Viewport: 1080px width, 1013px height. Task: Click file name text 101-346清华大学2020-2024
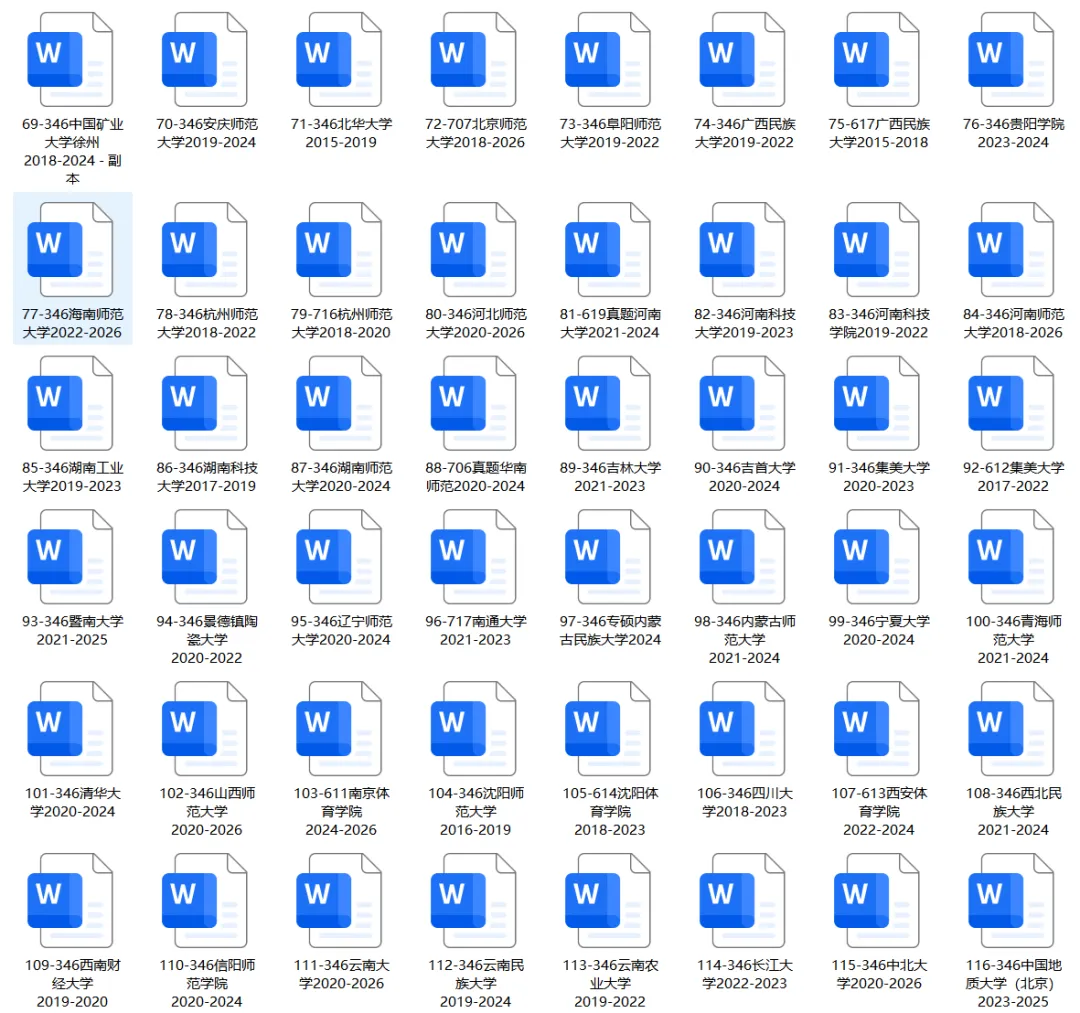coord(72,802)
